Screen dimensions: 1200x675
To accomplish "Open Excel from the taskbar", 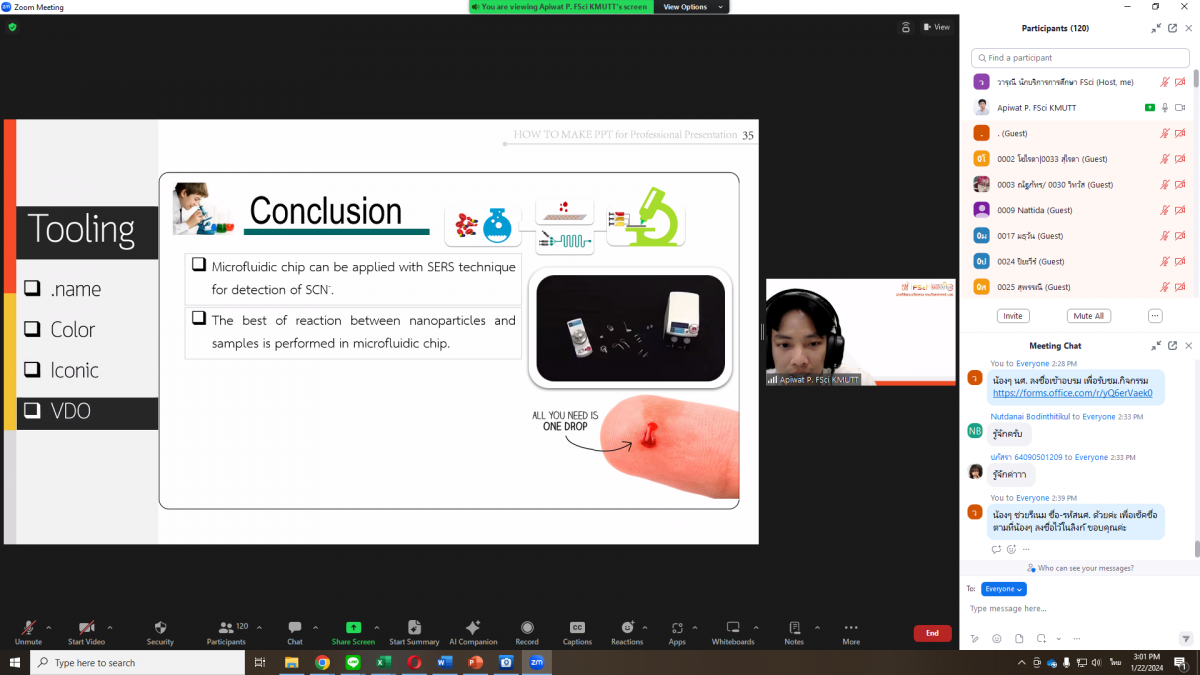I will [x=384, y=662].
